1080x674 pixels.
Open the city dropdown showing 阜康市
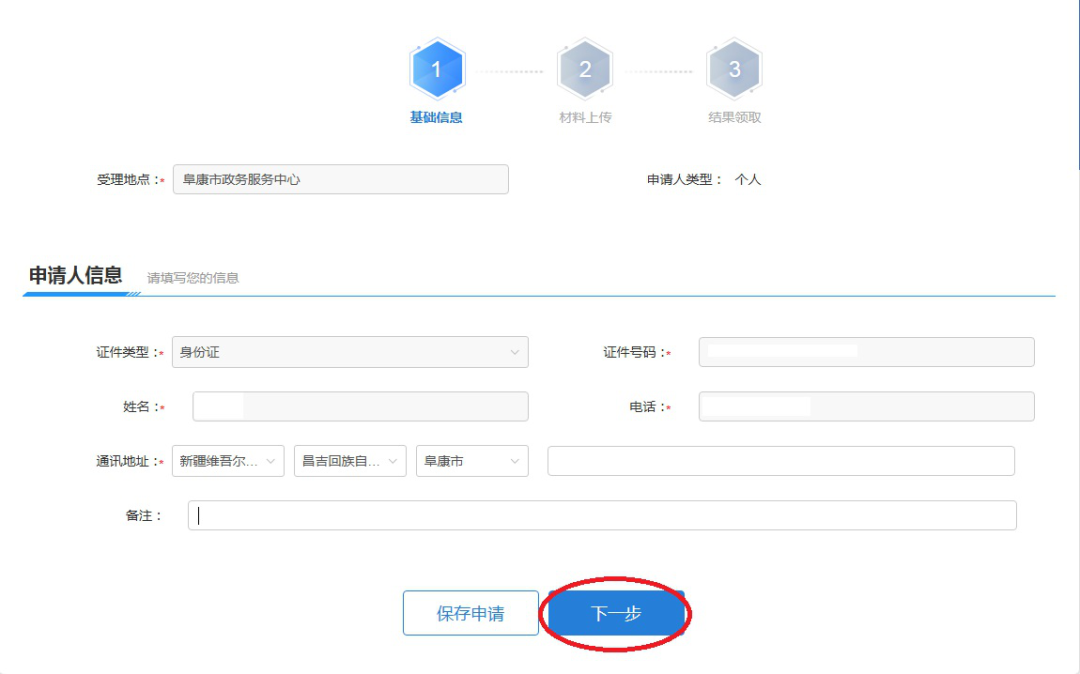pos(472,461)
